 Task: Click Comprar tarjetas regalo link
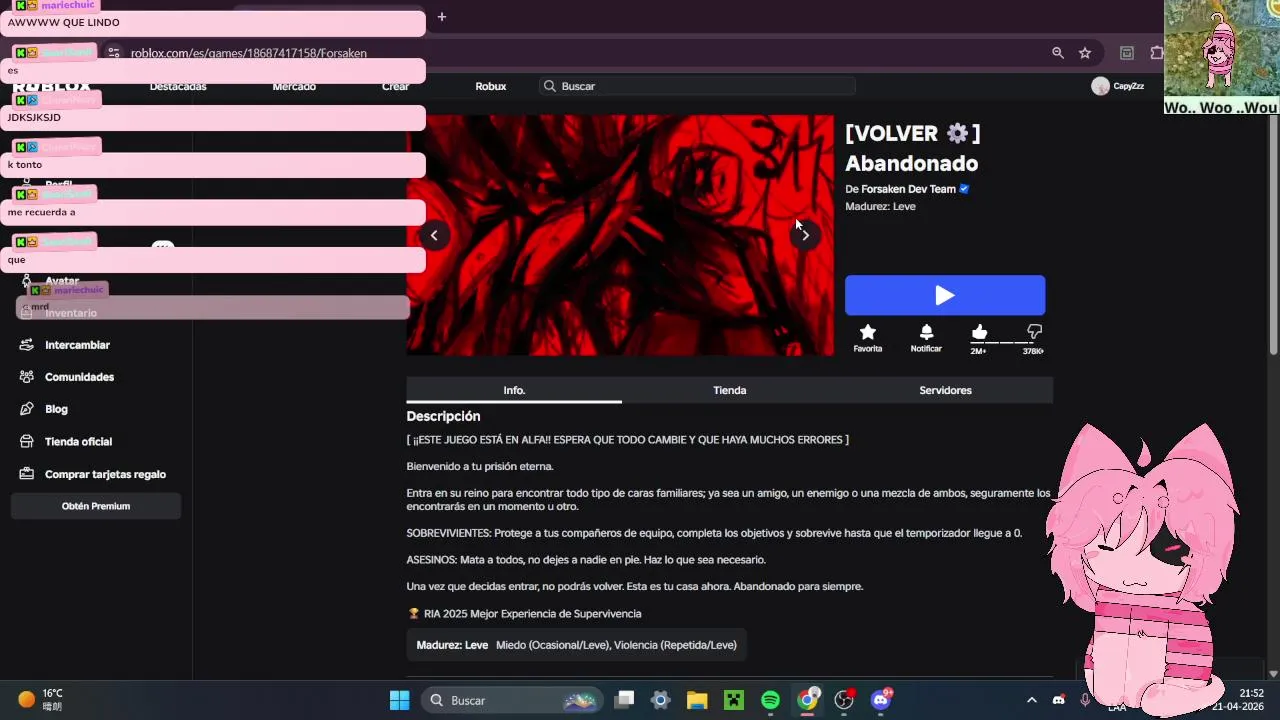[105, 474]
